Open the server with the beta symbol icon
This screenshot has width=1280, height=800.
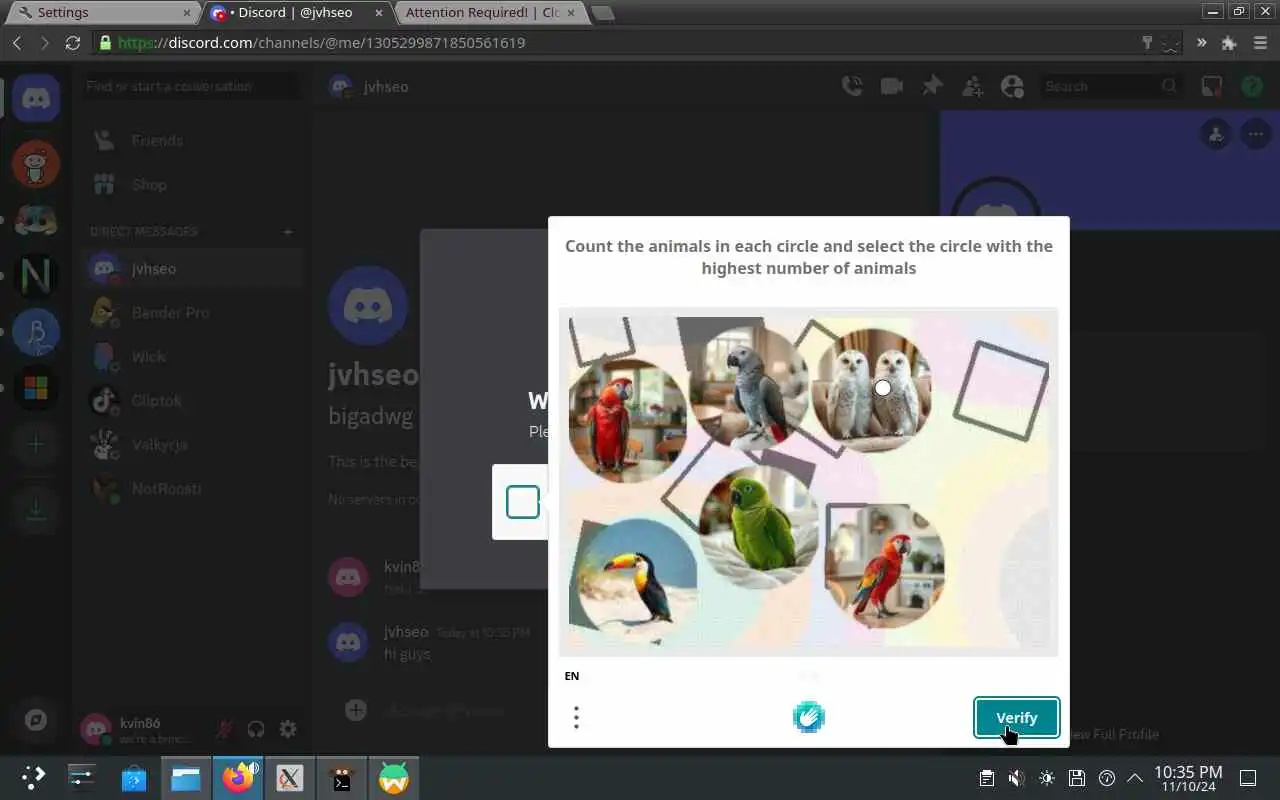(36, 331)
